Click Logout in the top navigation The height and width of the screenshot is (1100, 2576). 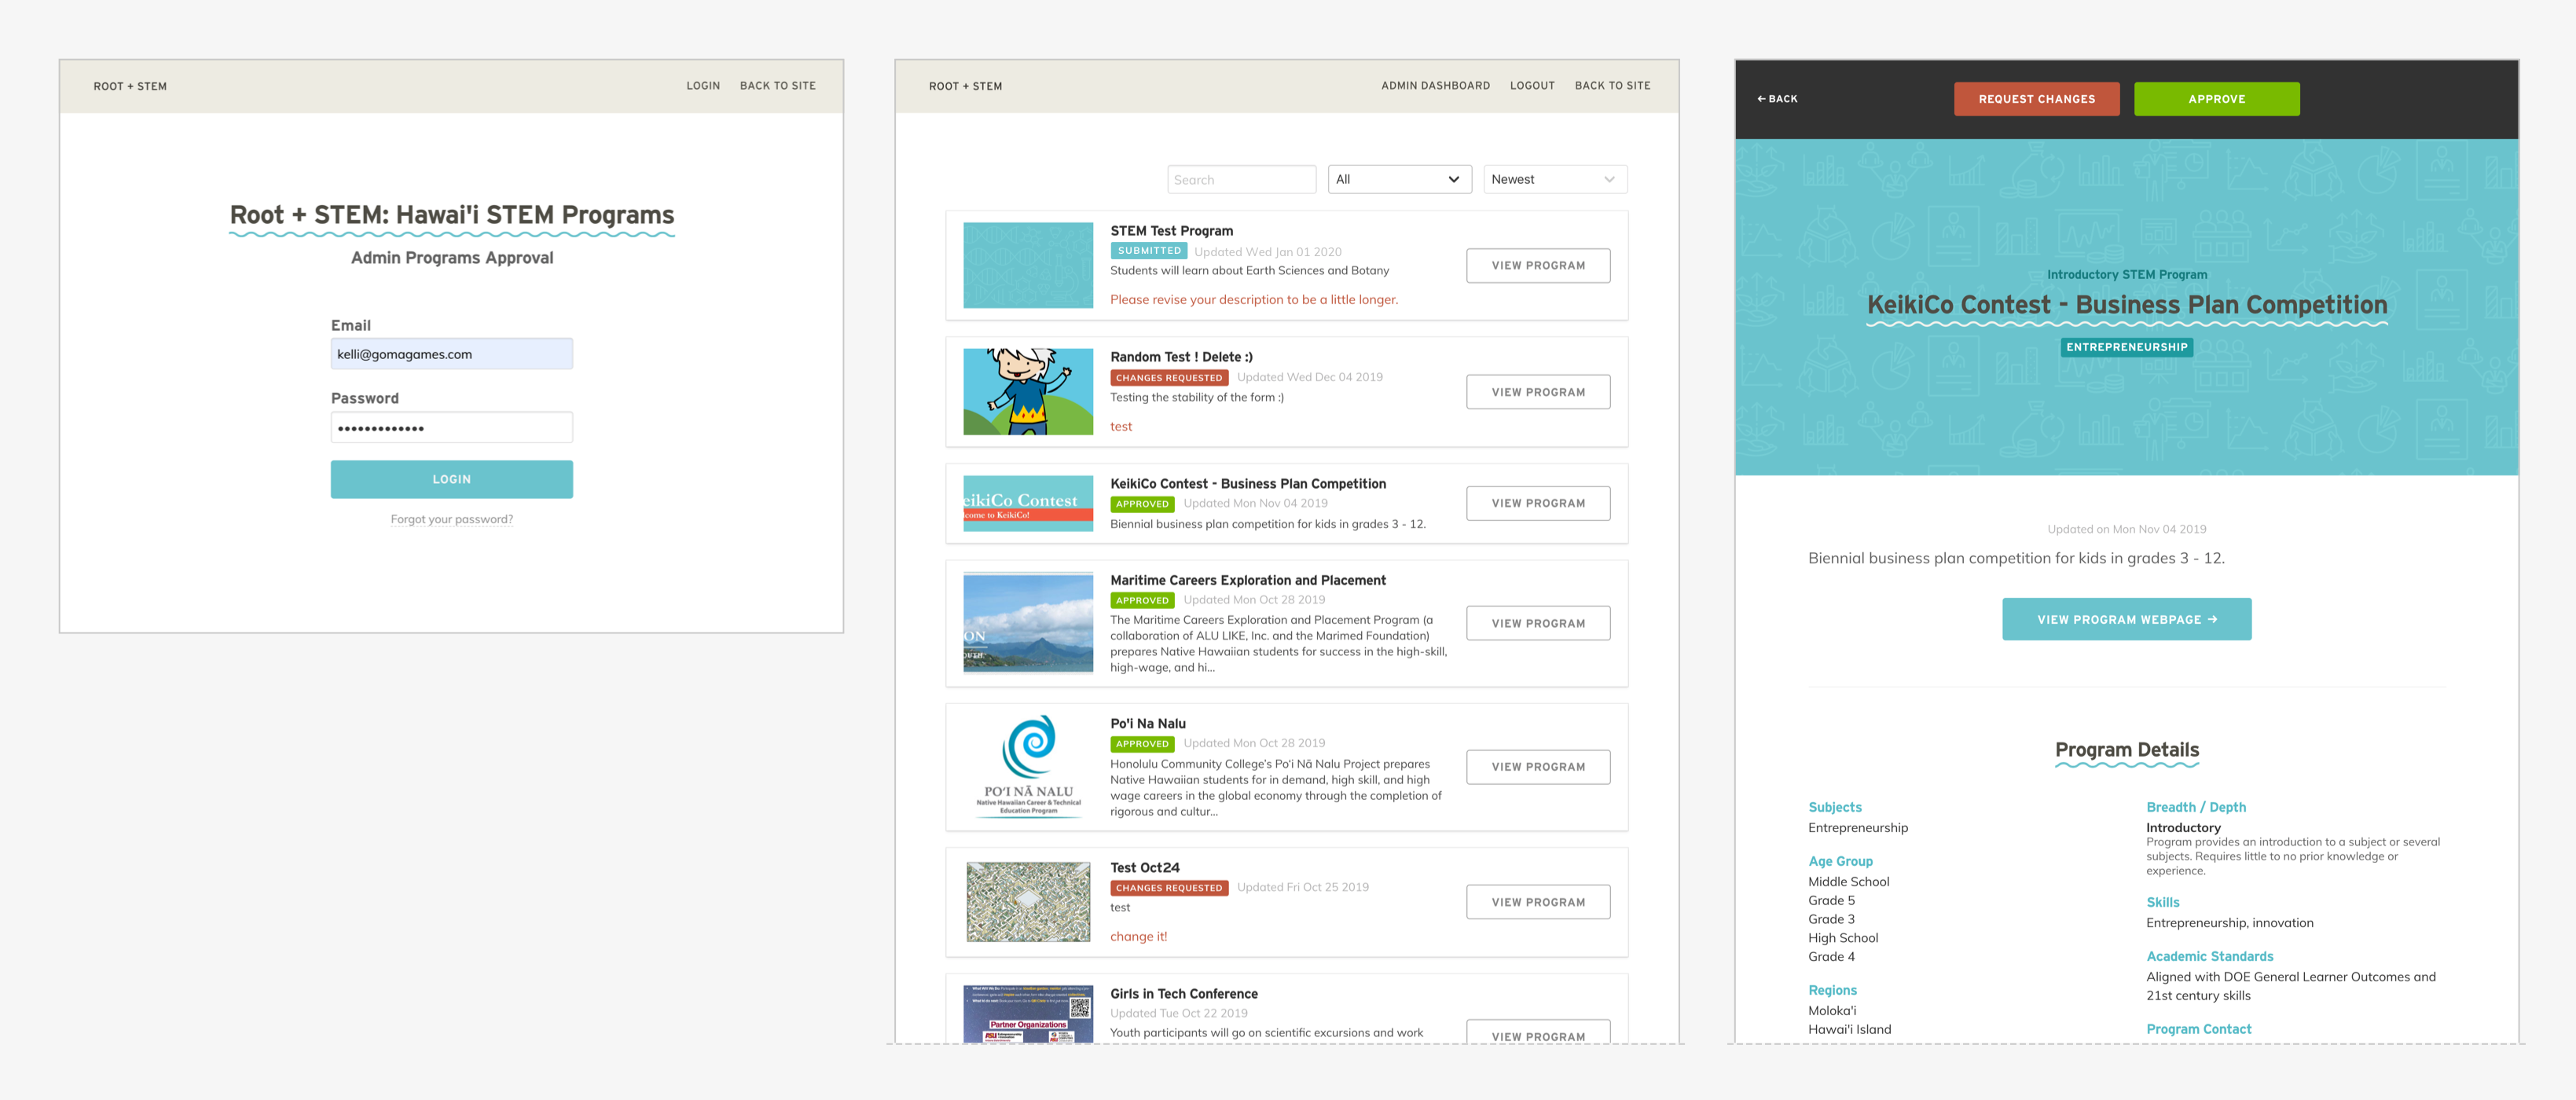pos(1531,86)
